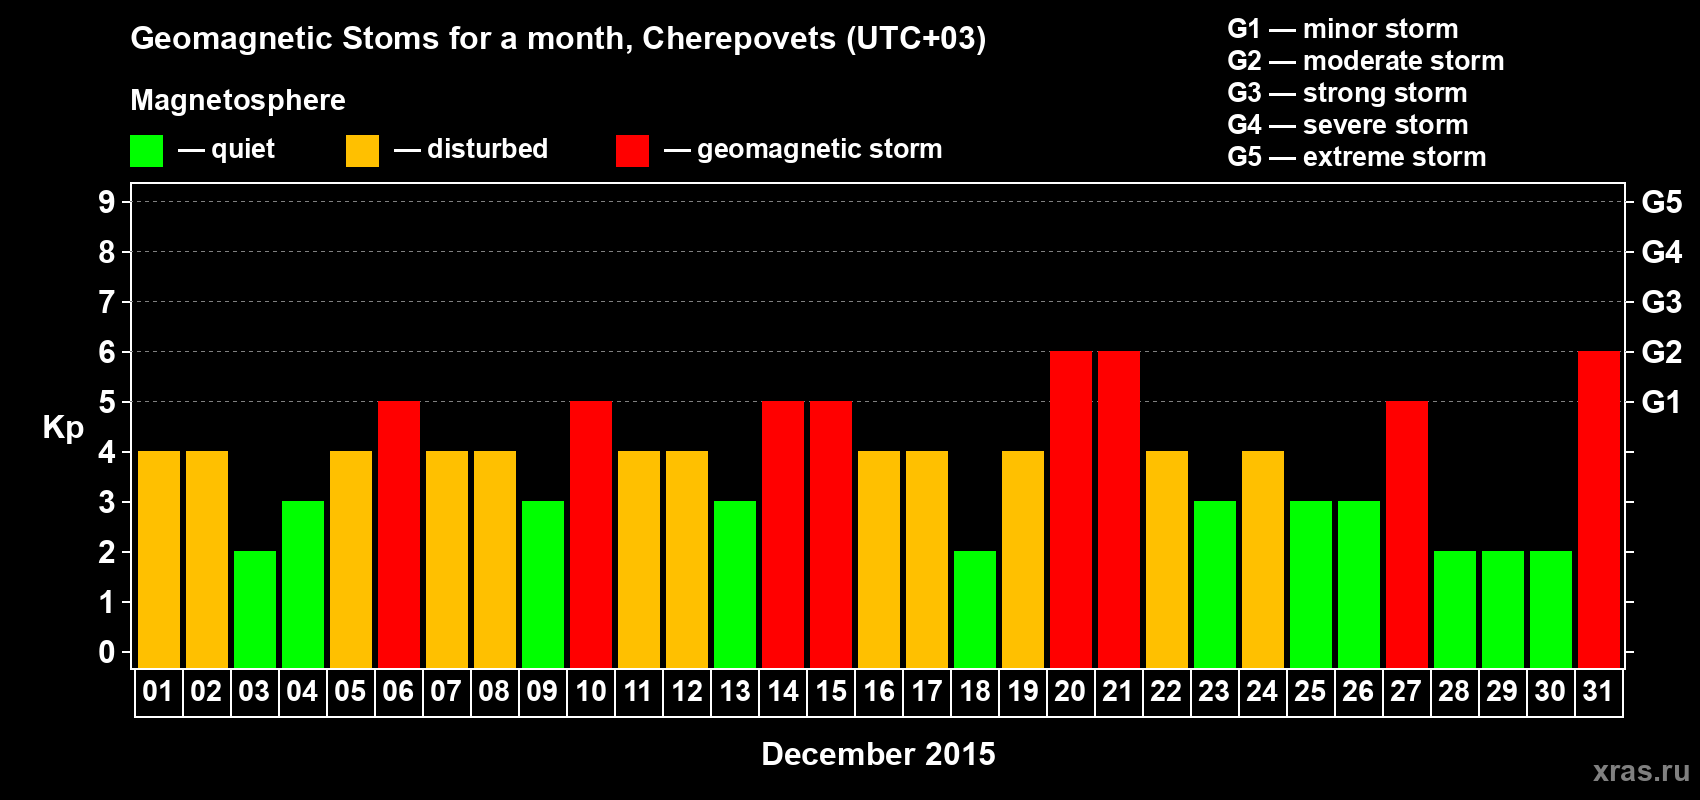Click the 'G5 — extreme storm' legend line
1700x800 pixels.
click(1357, 157)
